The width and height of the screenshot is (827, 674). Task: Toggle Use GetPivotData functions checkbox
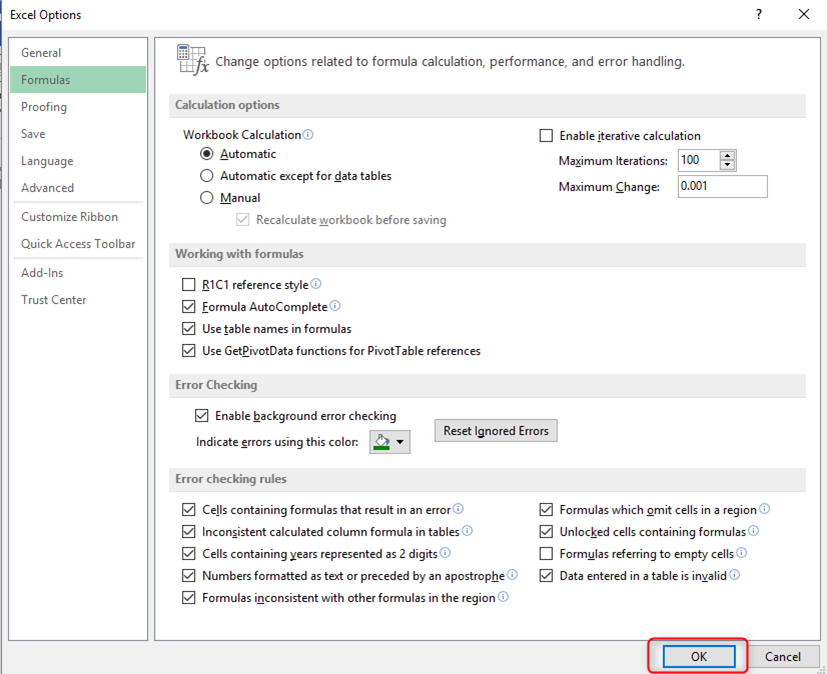click(x=188, y=351)
